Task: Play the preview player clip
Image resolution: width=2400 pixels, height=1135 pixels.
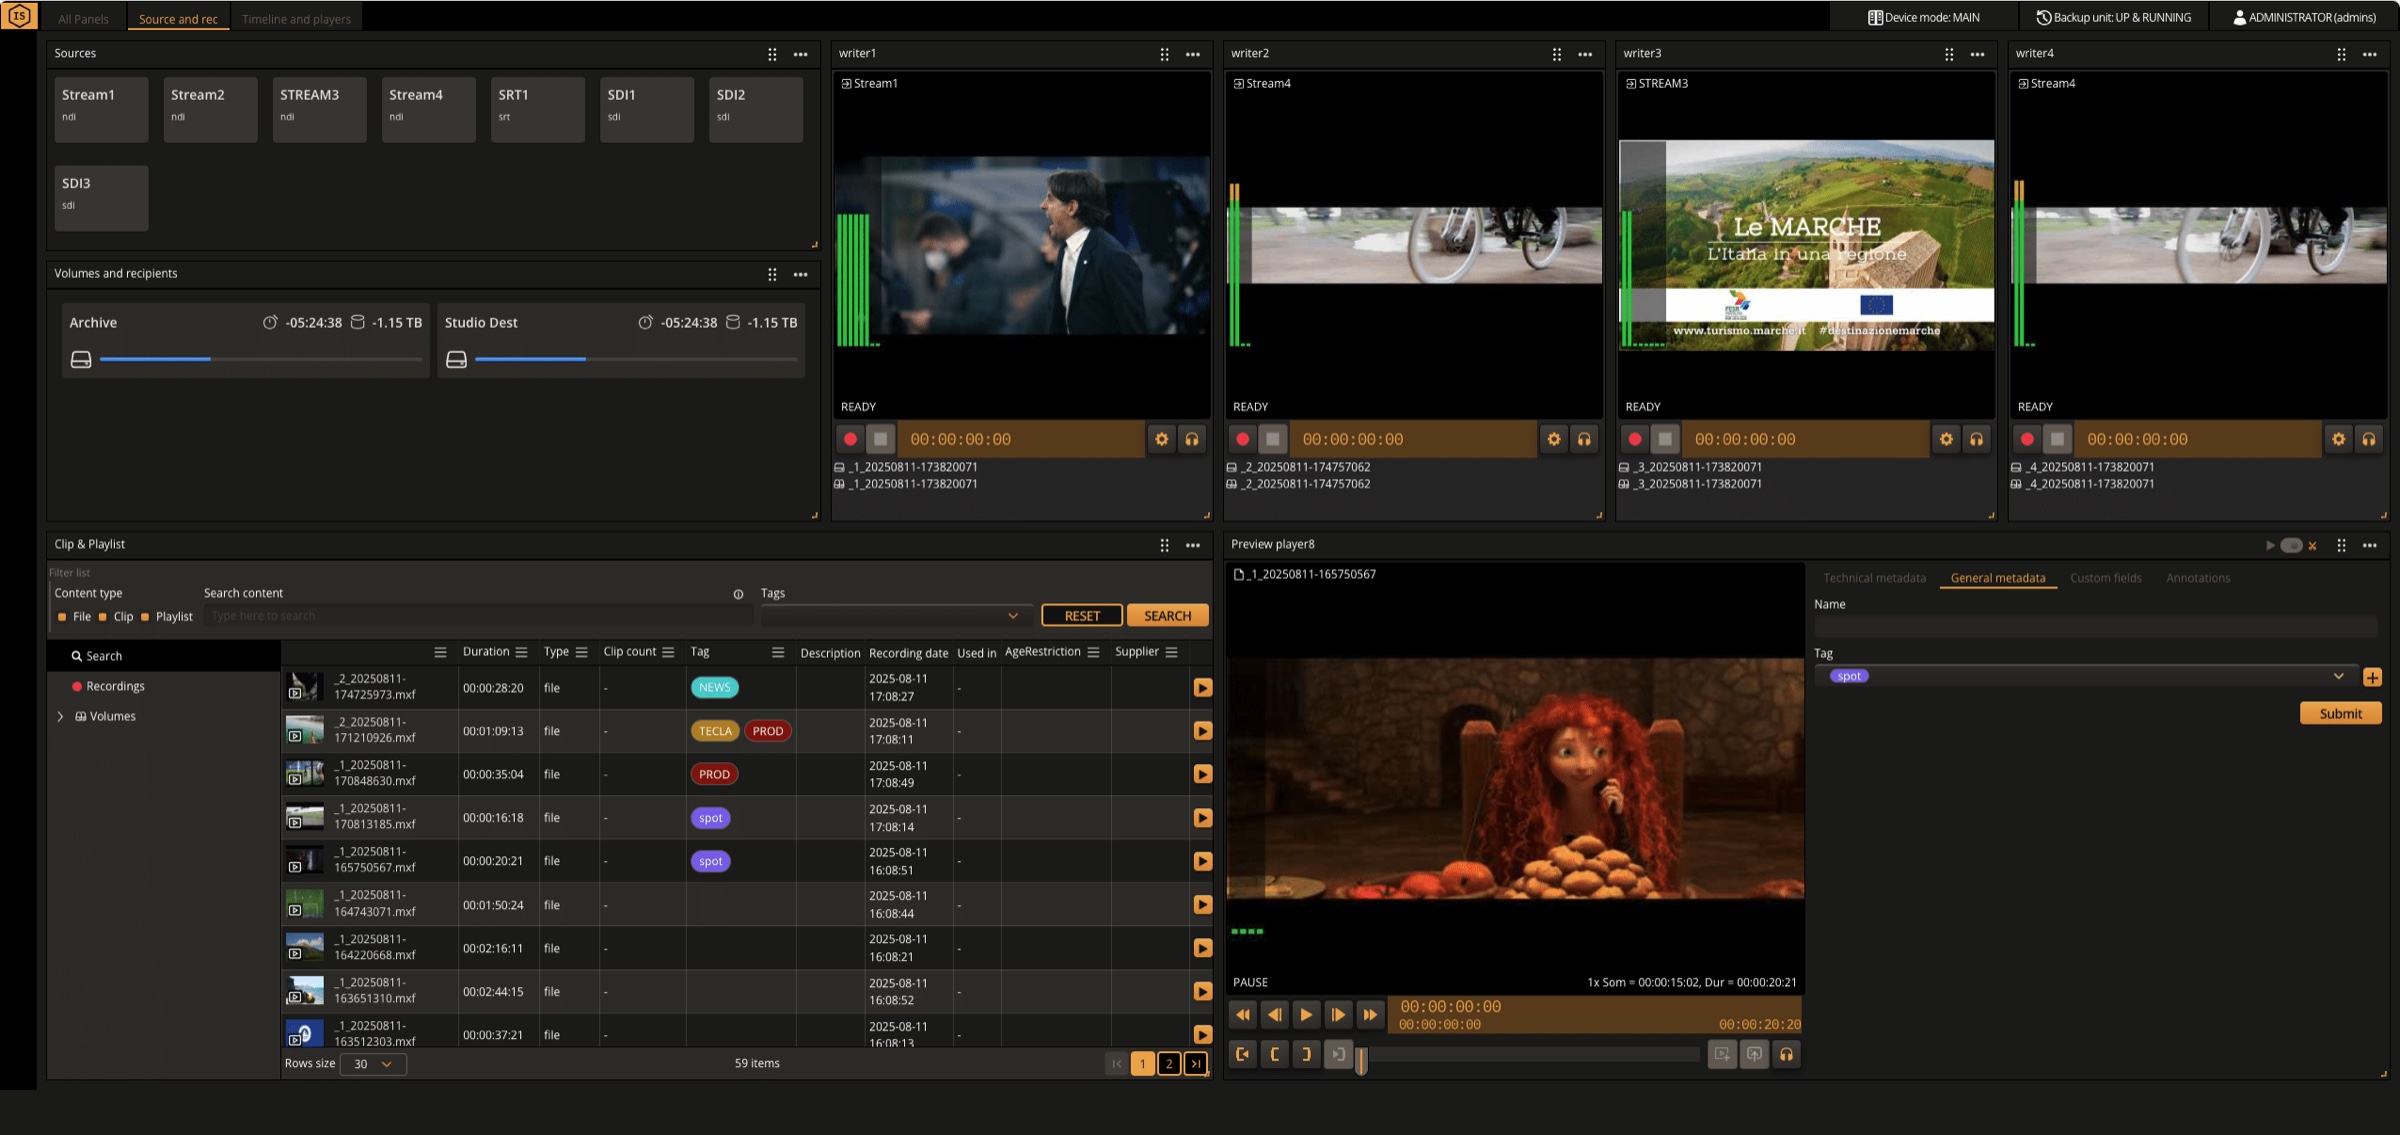Action: [1306, 1015]
